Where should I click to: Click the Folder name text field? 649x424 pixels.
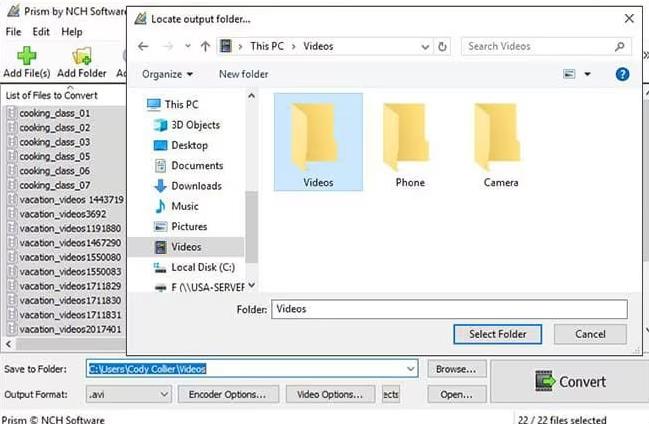tap(449, 309)
